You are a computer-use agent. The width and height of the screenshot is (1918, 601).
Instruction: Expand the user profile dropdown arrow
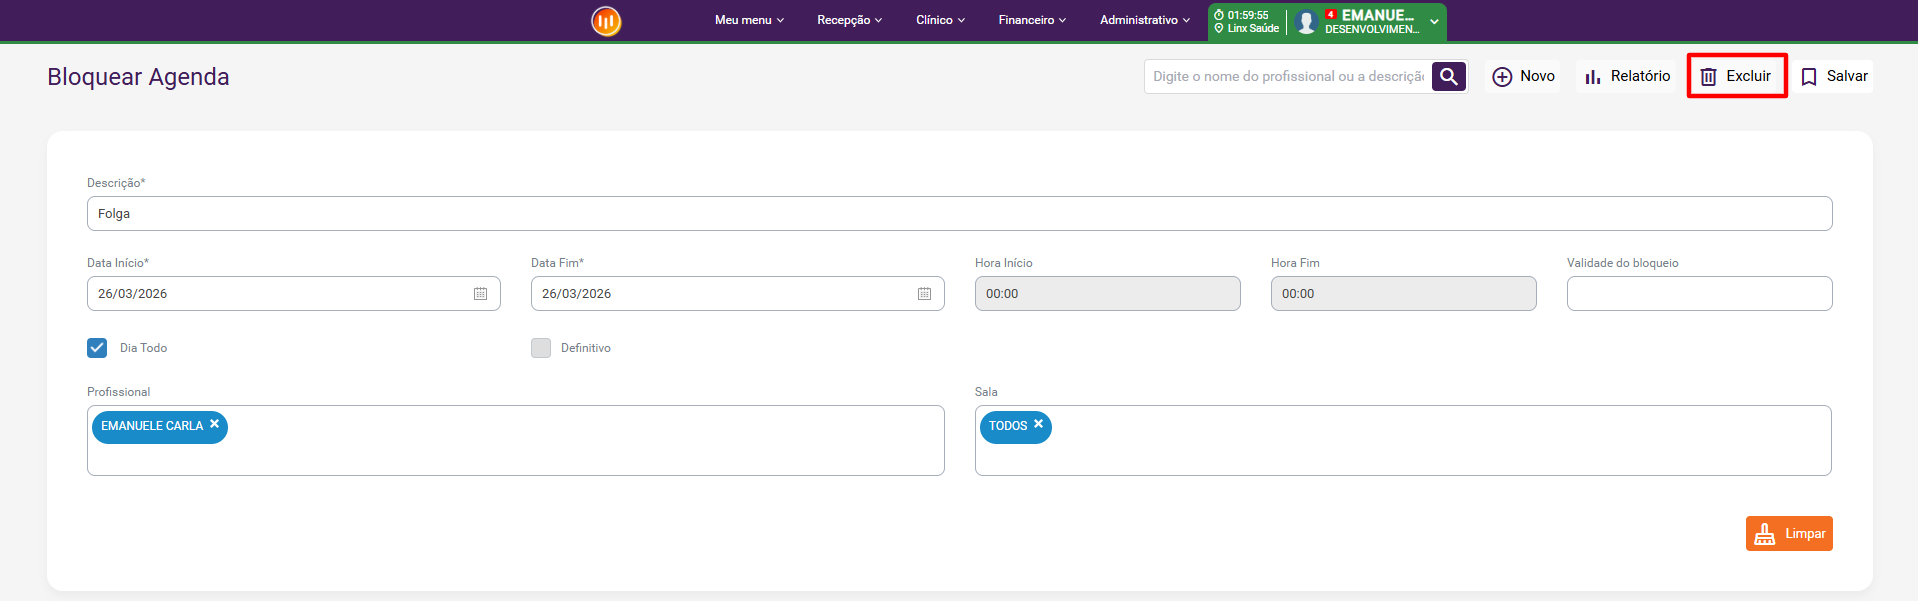[x=1434, y=21]
